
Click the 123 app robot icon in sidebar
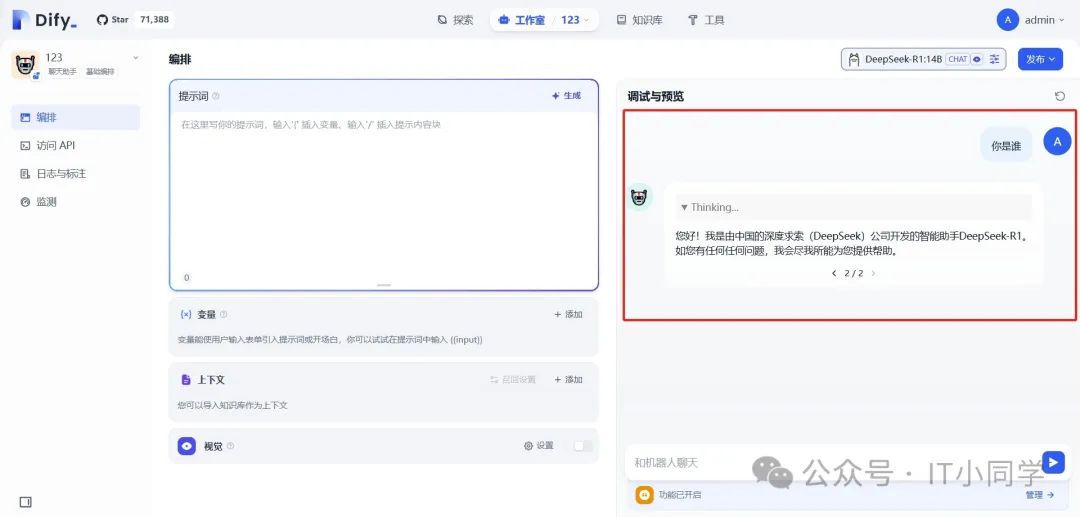click(x=25, y=65)
